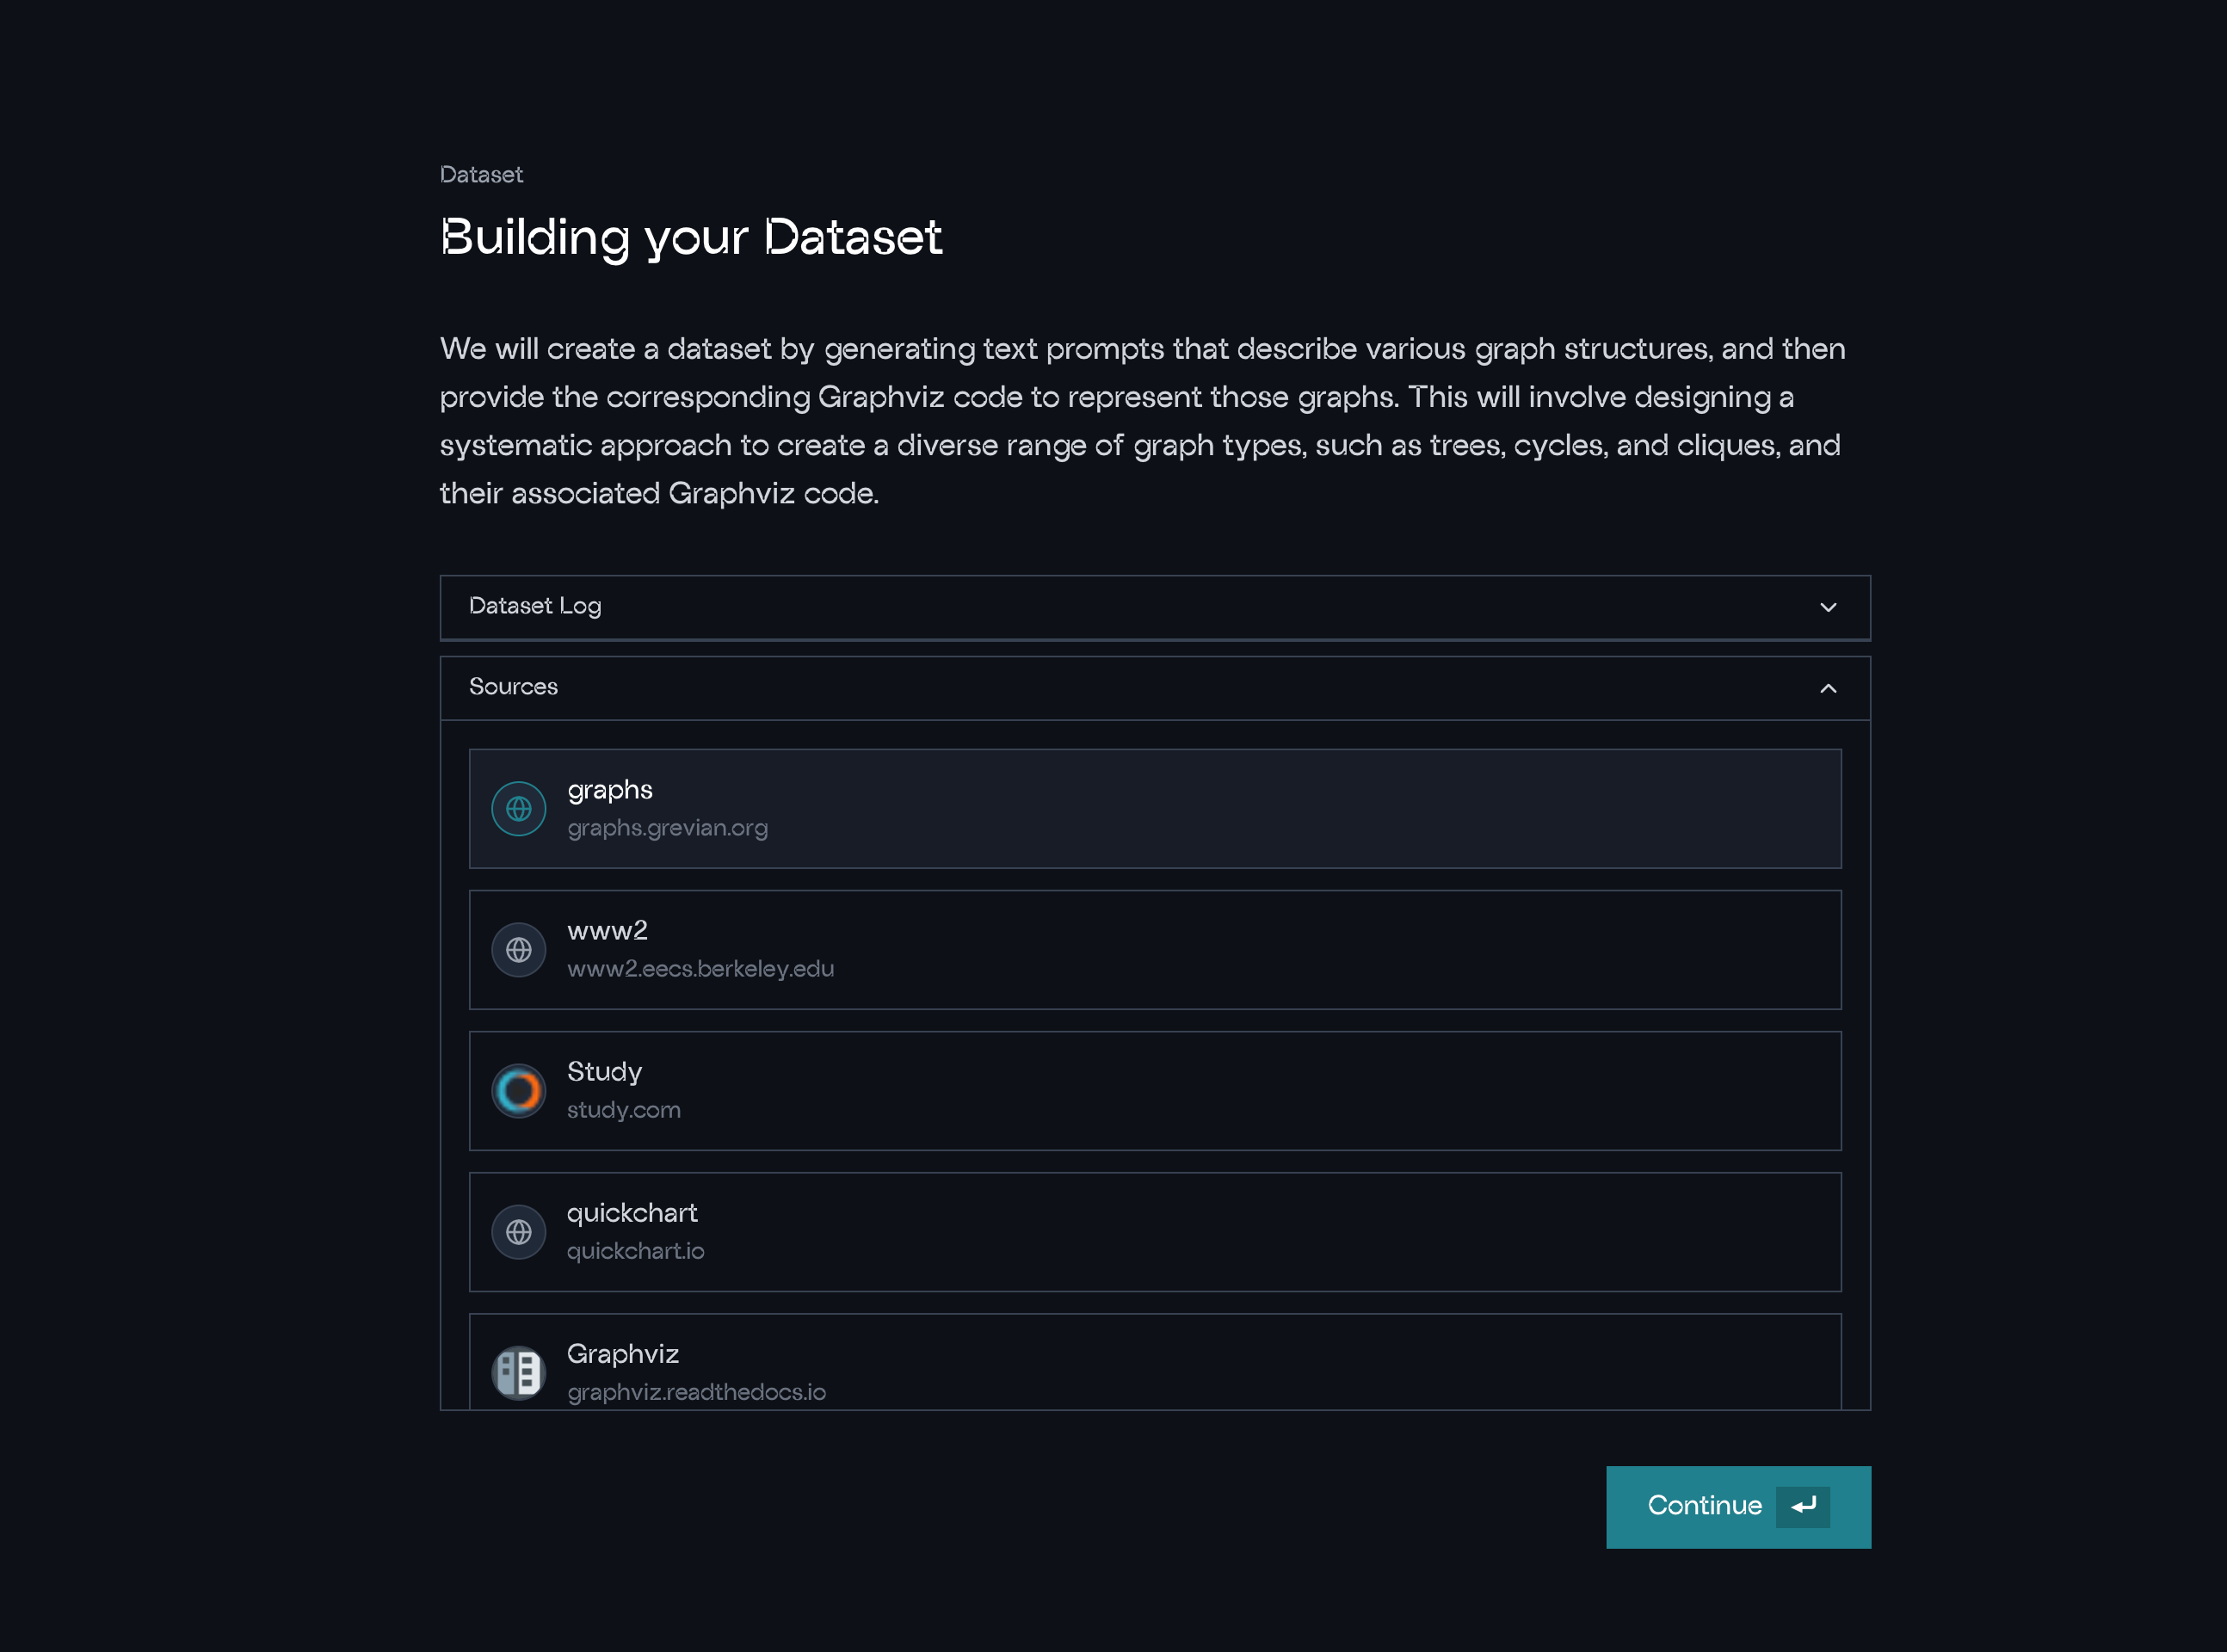Click the quickchart globe icon
The height and width of the screenshot is (1652, 2227).
point(518,1231)
